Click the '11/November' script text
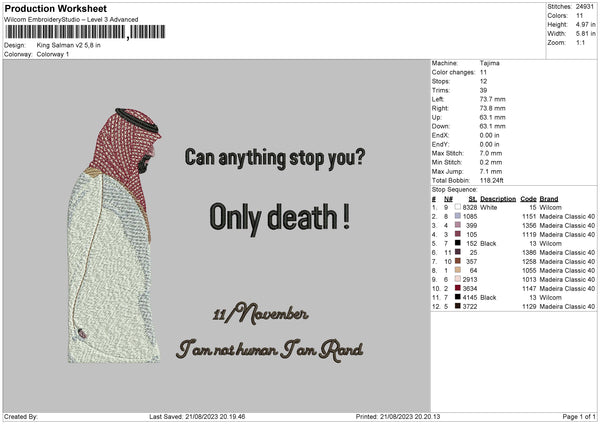Screen dimensions: 600x424 tap(261, 313)
